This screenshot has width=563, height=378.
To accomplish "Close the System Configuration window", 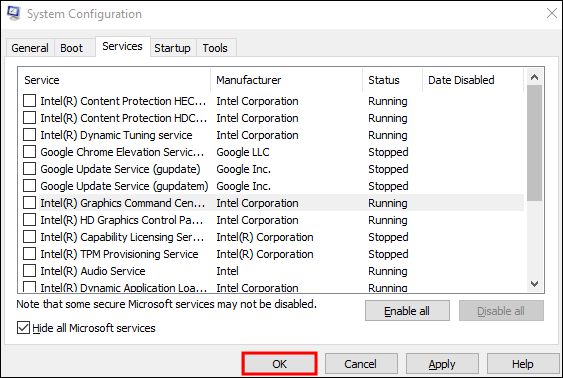I will (x=552, y=14).
